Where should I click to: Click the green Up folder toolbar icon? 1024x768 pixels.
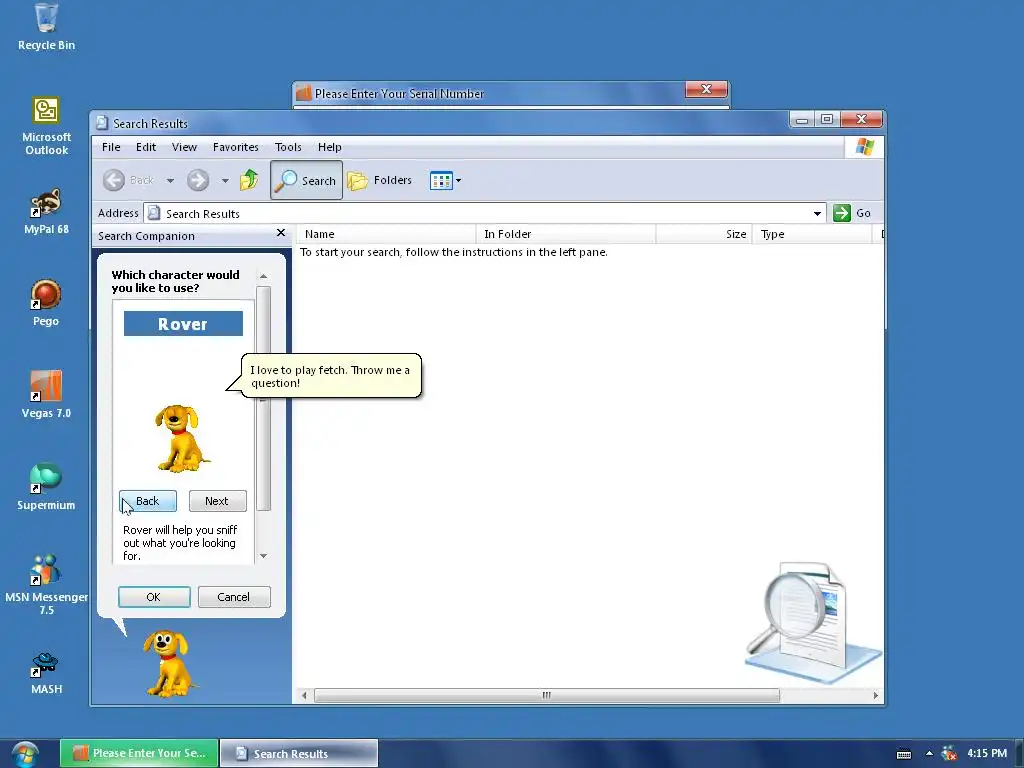[x=249, y=180]
